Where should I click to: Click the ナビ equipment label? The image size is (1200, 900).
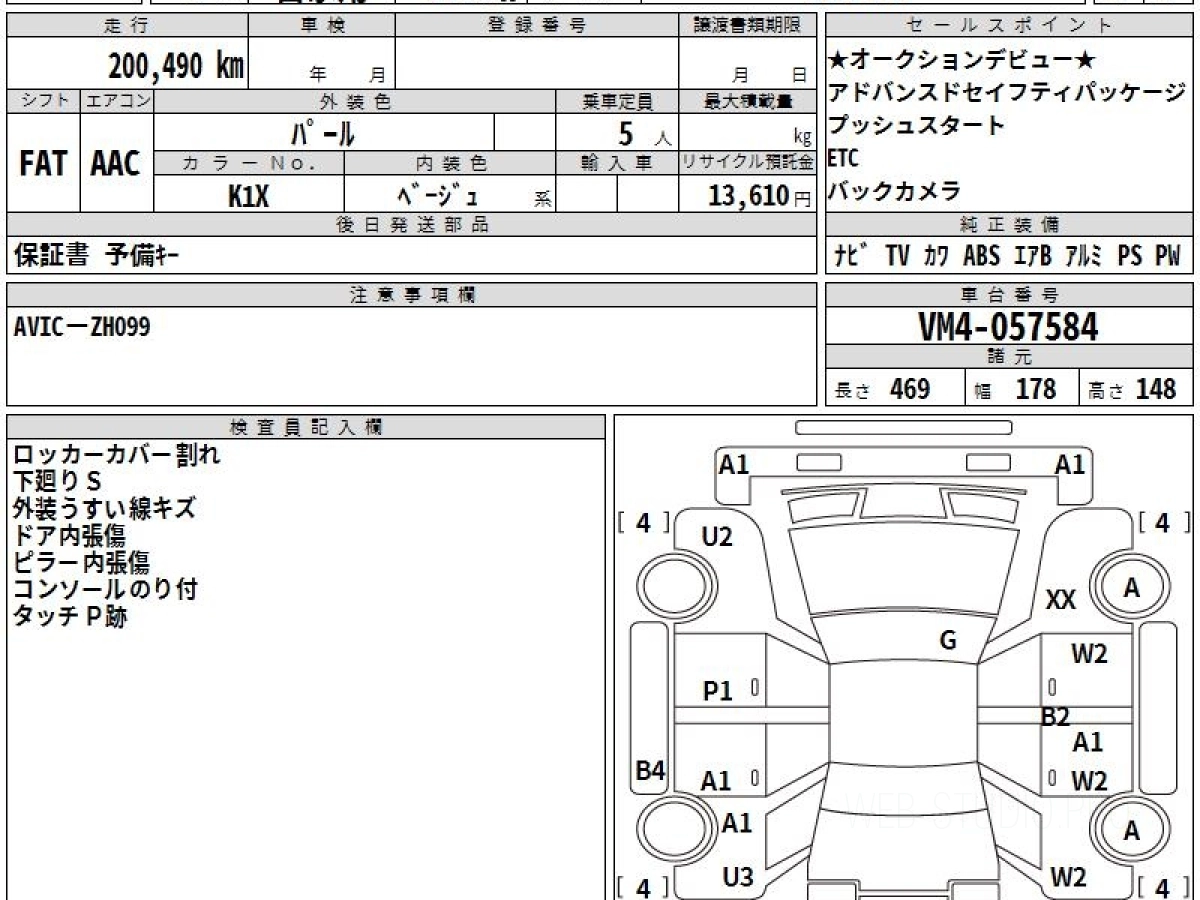pyautogui.click(x=851, y=256)
